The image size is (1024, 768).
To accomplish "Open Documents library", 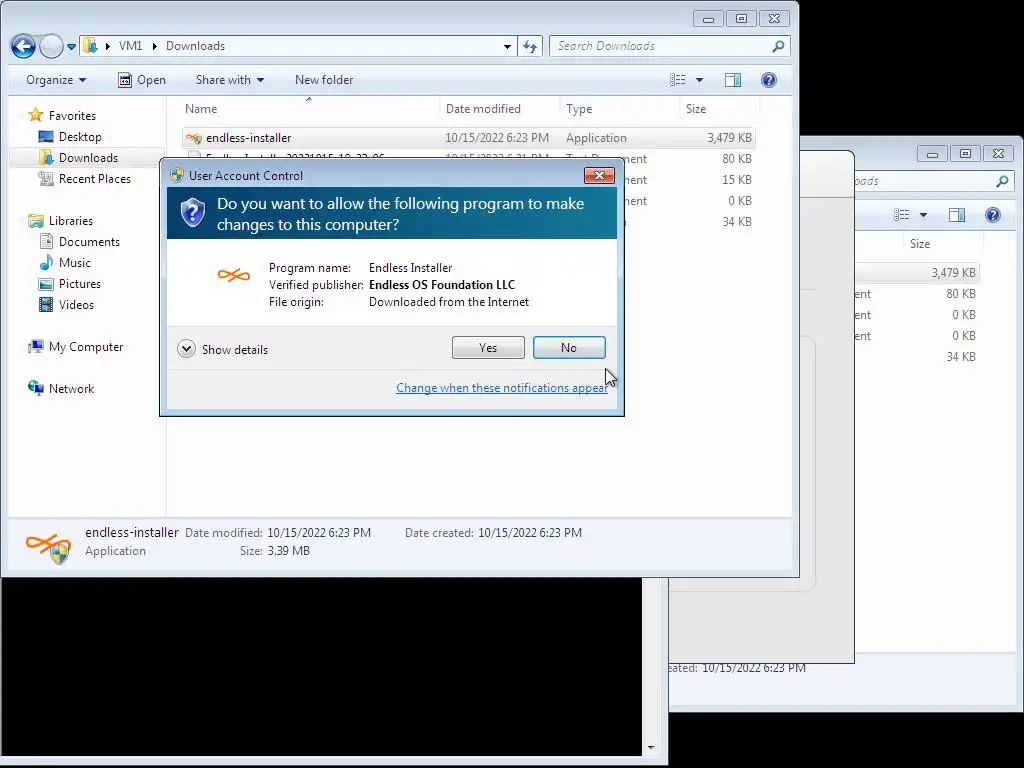I will click(80, 242).
